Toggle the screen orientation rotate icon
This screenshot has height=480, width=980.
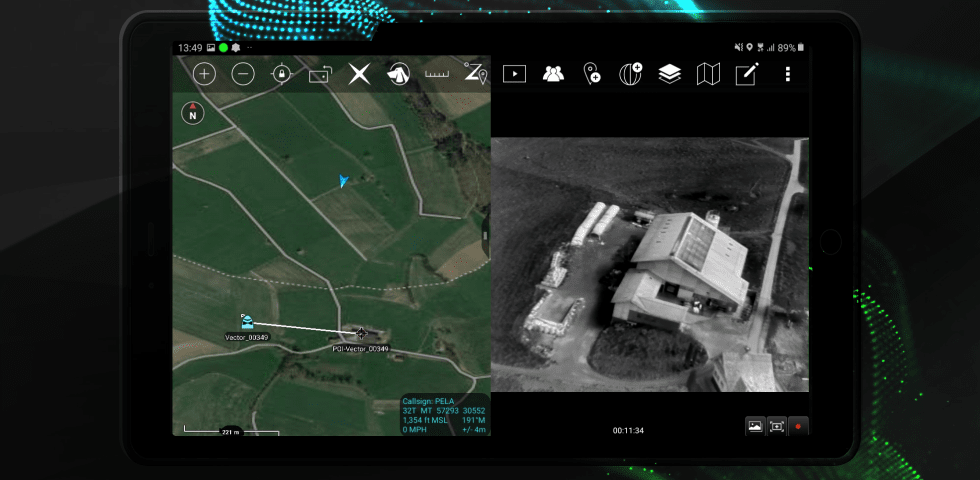(x=321, y=74)
